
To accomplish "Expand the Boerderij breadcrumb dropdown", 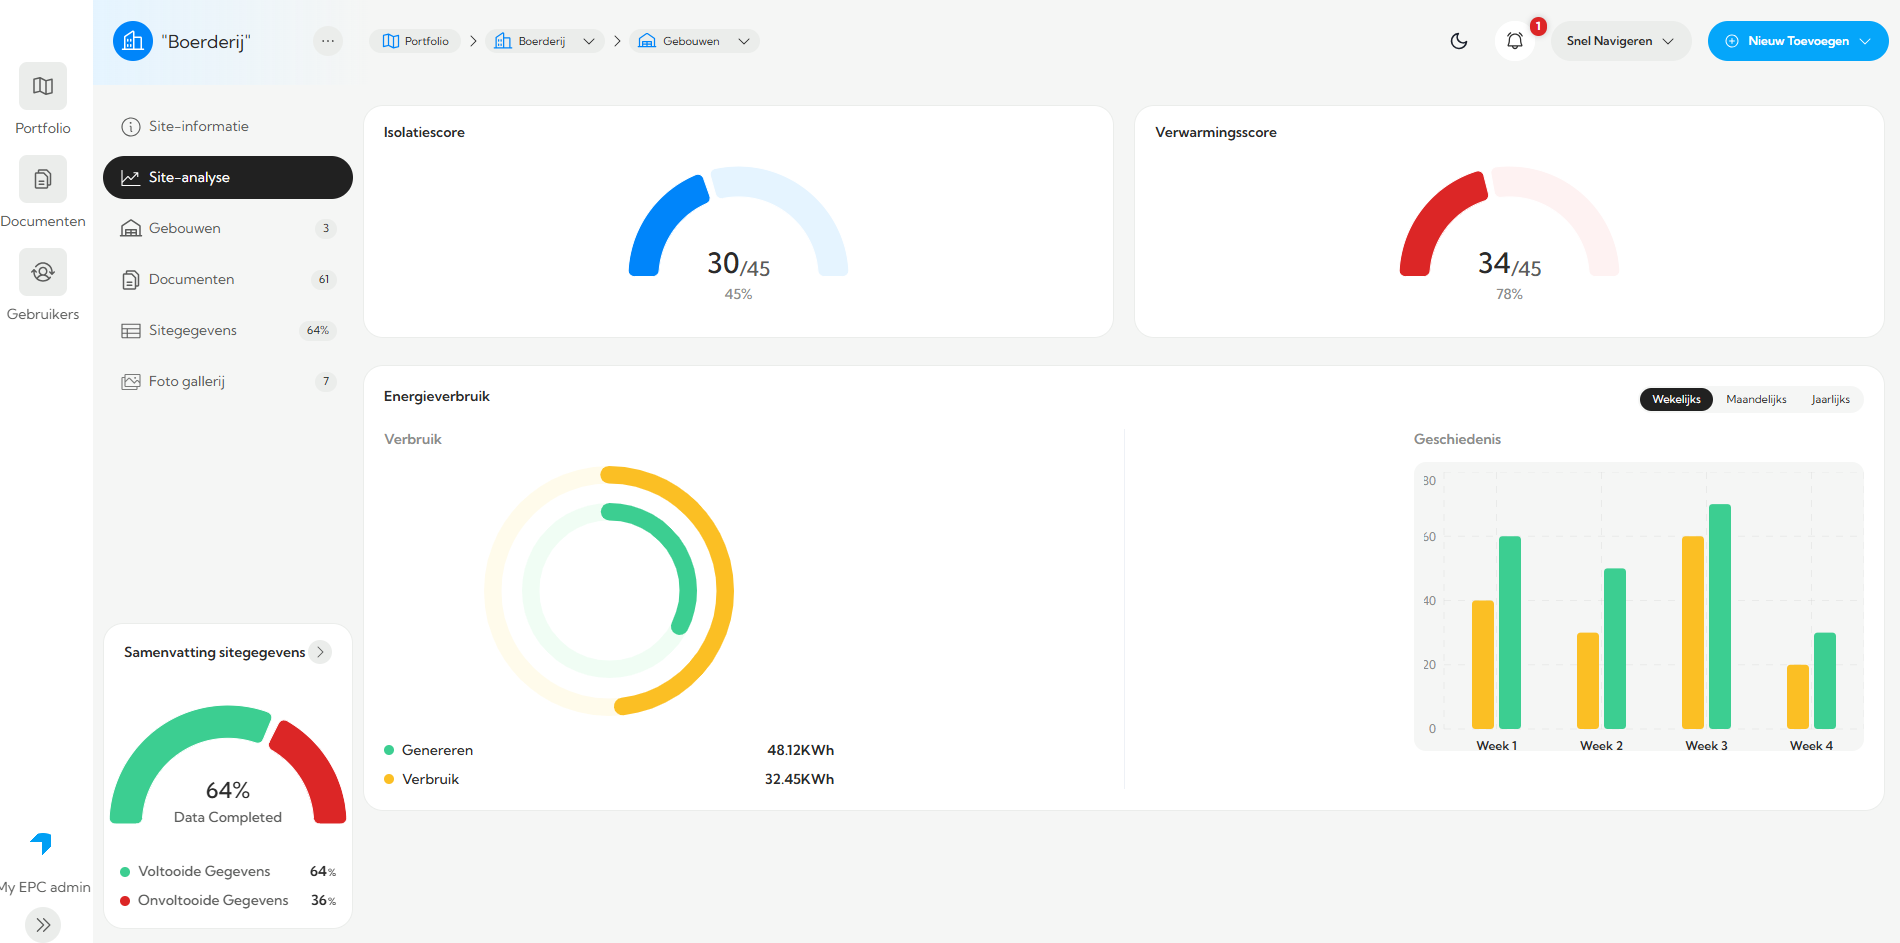I will click(589, 41).
